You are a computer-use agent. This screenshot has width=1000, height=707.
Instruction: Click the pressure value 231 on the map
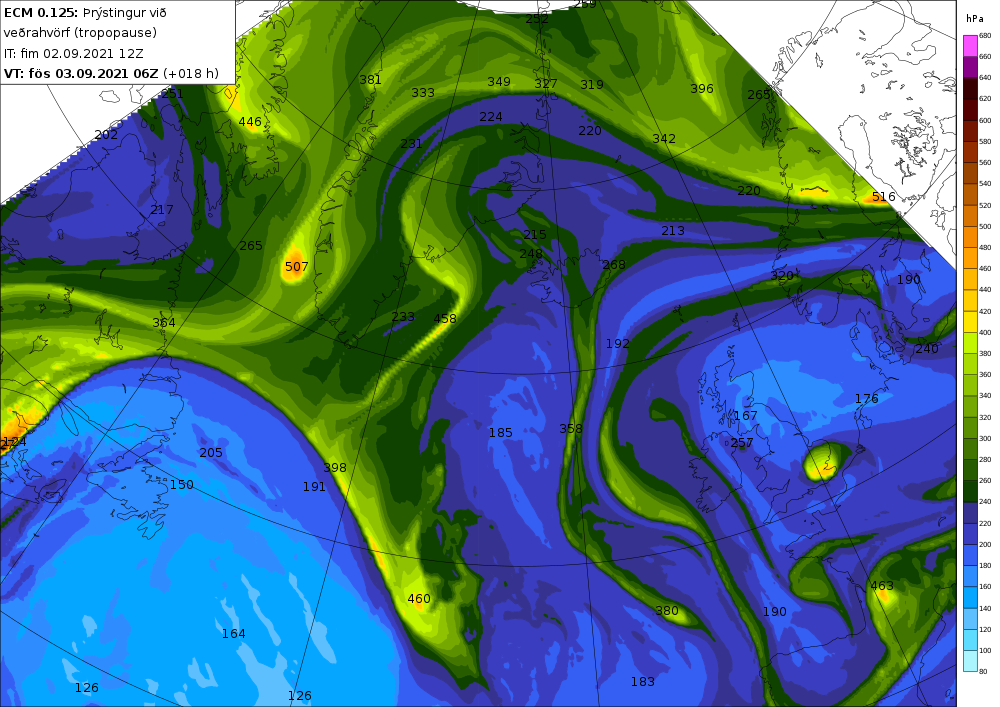[x=411, y=143]
